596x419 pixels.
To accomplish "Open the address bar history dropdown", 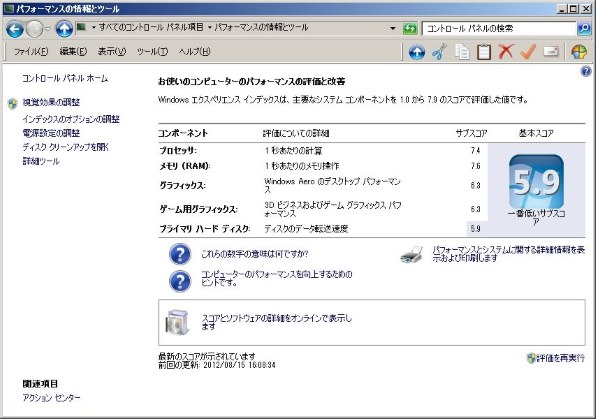I will 393,28.
